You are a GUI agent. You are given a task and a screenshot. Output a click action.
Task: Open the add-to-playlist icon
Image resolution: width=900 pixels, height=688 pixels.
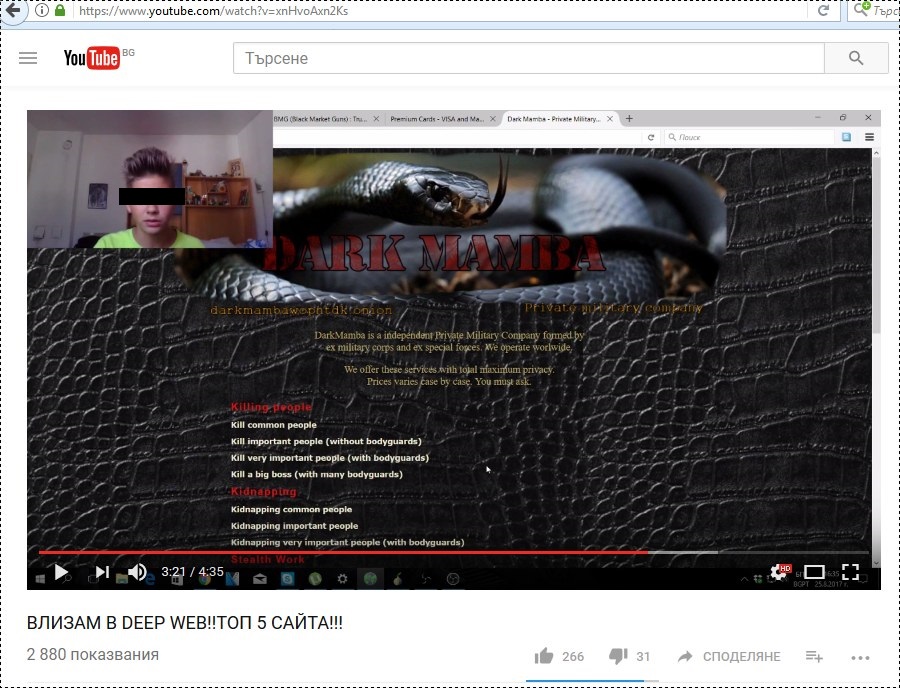814,656
